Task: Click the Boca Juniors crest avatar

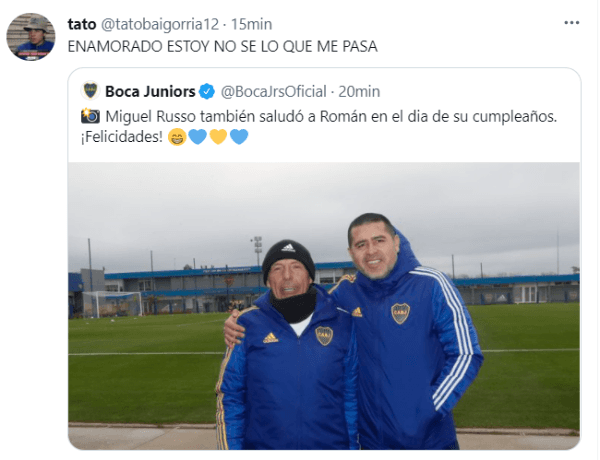Action: pos(91,91)
